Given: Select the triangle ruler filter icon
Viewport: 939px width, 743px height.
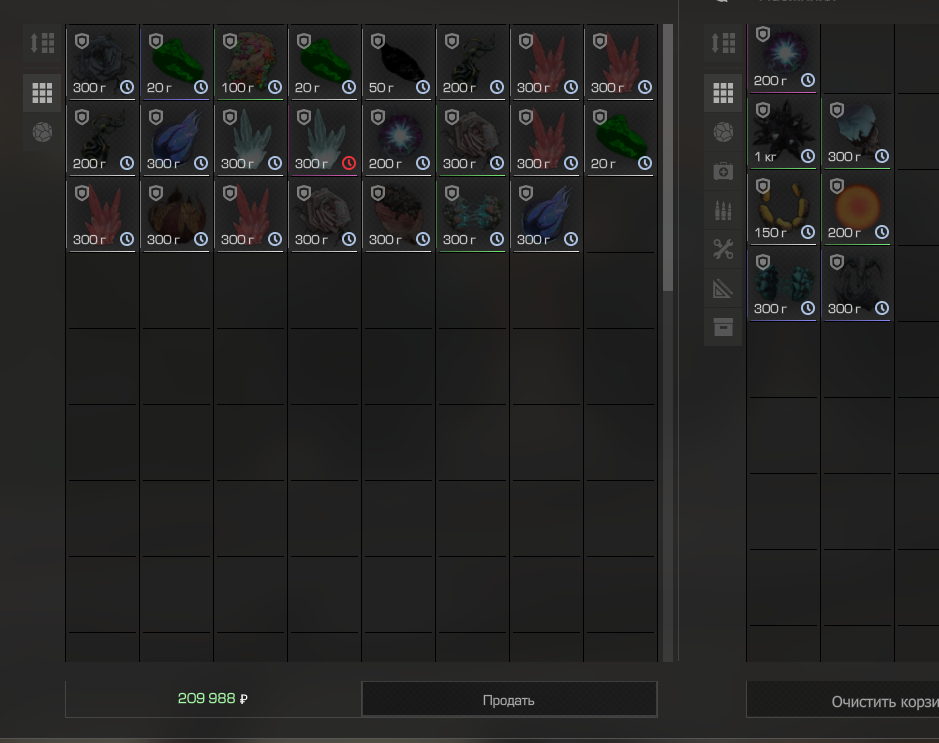Looking at the screenshot, I should coord(723,289).
